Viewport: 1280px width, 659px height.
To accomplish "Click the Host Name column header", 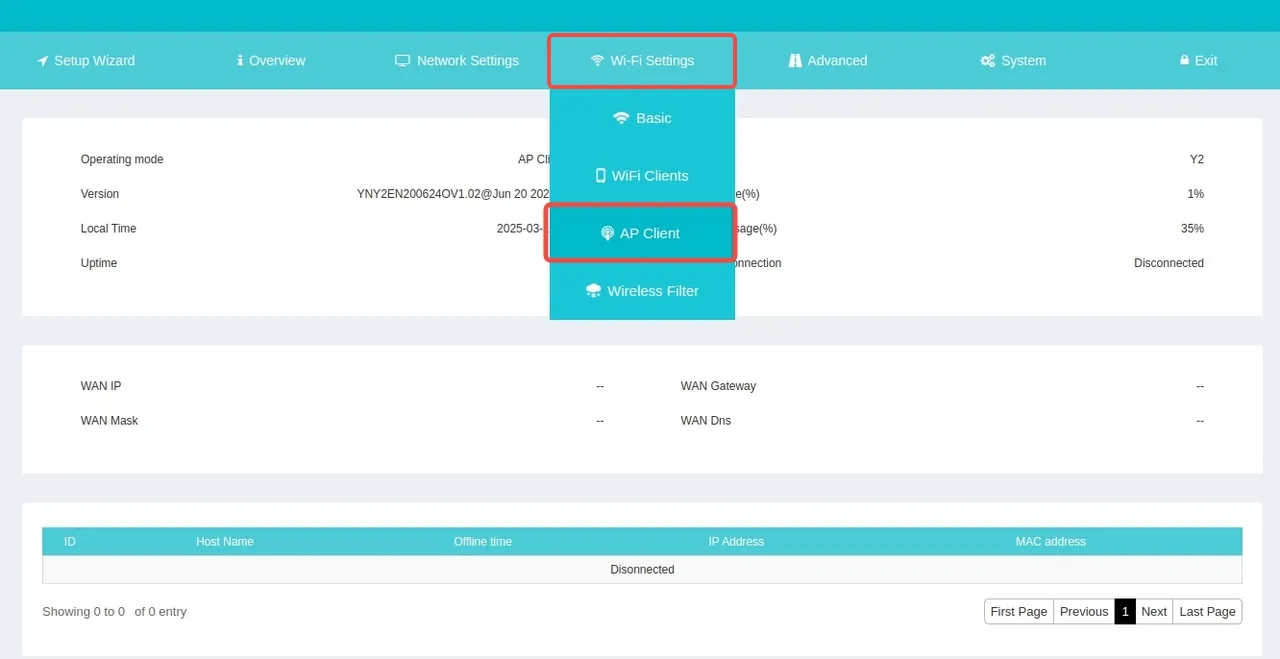I will [x=225, y=542].
